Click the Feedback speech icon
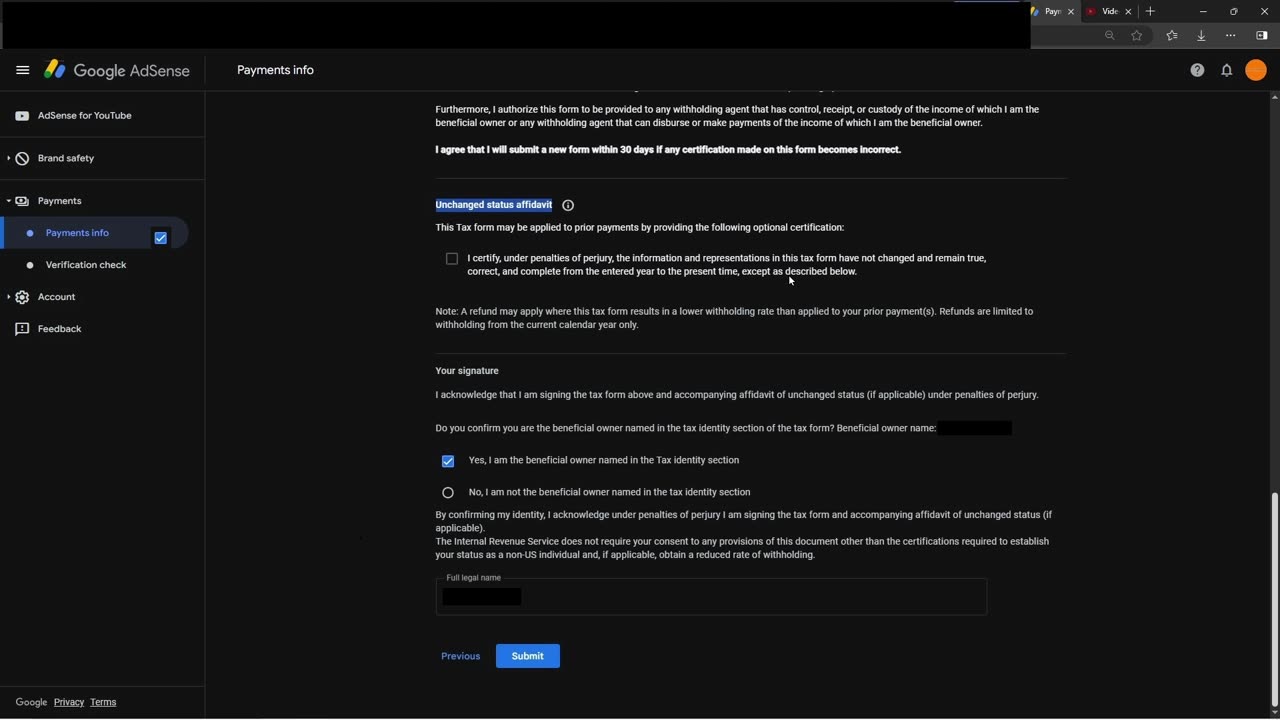The width and height of the screenshot is (1280, 720). [22, 329]
